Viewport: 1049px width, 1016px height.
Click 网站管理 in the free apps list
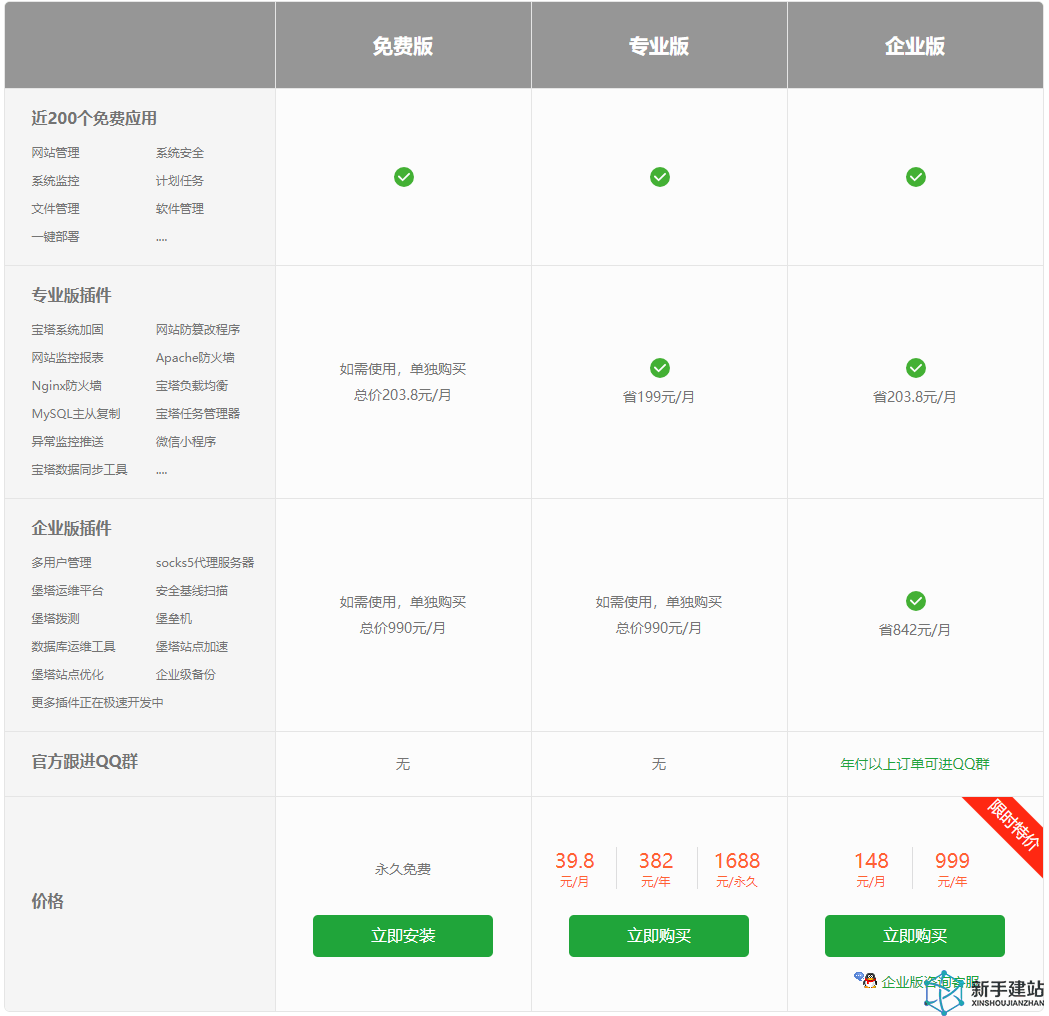[56, 153]
